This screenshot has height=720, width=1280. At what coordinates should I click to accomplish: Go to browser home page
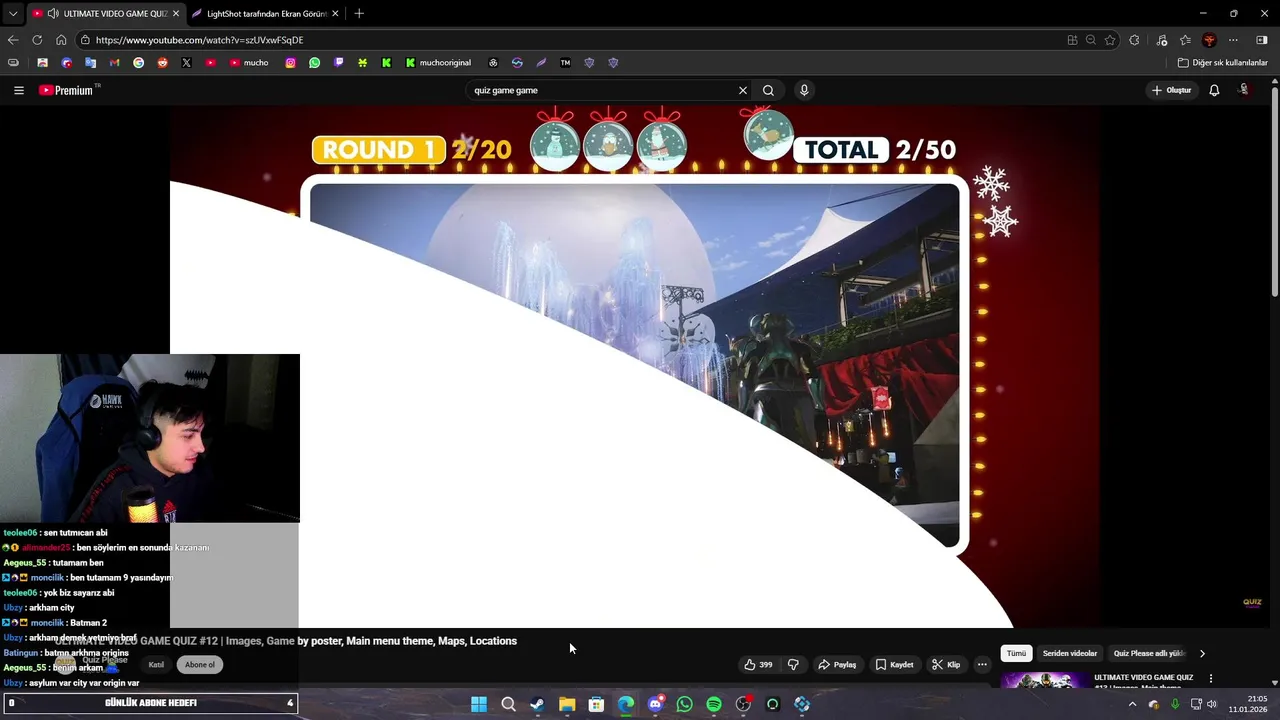(x=61, y=40)
